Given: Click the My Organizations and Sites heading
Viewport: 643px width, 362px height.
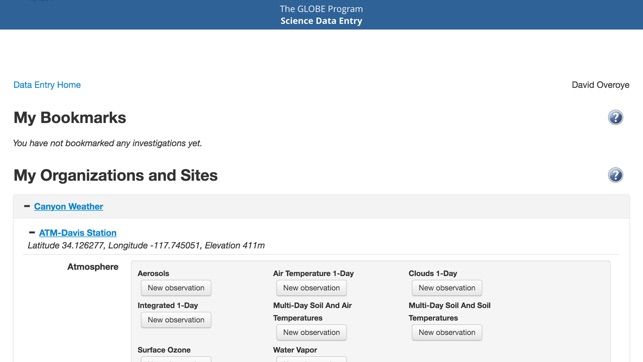Looking at the screenshot, I should pos(116,175).
